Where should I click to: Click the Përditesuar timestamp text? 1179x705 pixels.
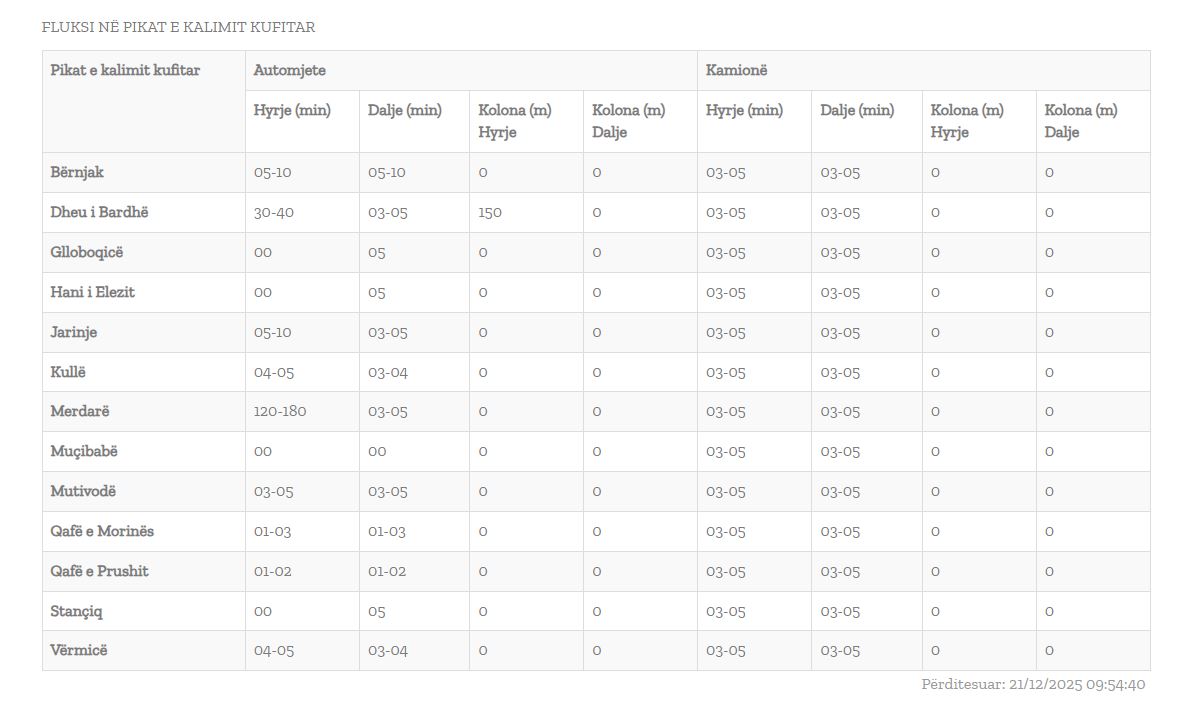point(1032,685)
